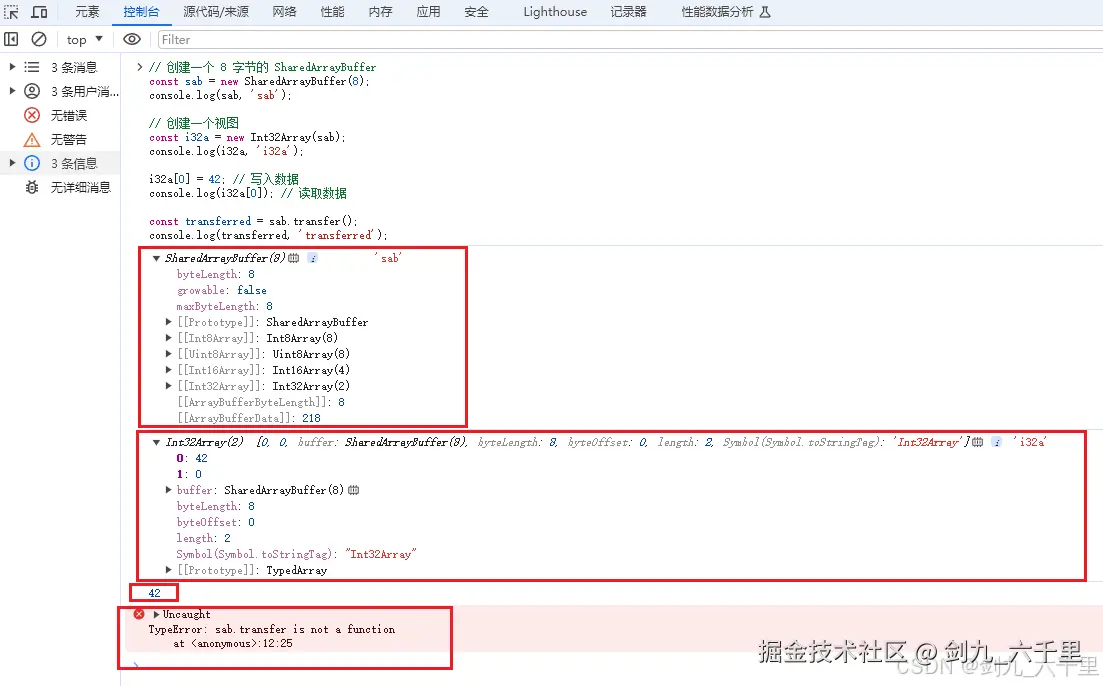Expand the 3 条消息 sidebar group

(x=12, y=67)
